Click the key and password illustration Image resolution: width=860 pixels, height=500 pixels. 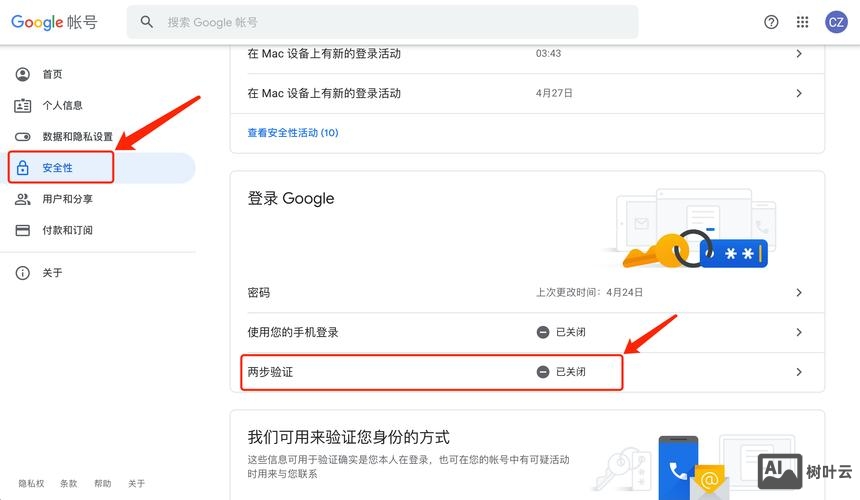coord(692,229)
